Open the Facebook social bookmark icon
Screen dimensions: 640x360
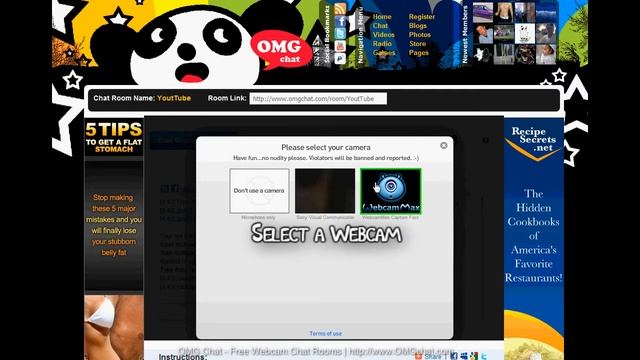pyautogui.click(x=340, y=21)
